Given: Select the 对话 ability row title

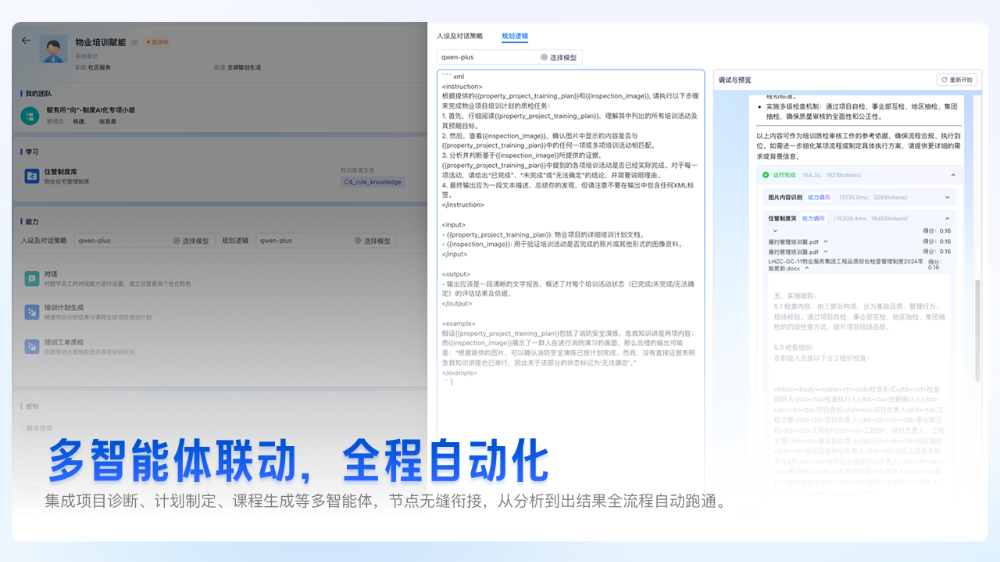Looking at the screenshot, I should point(51,274).
